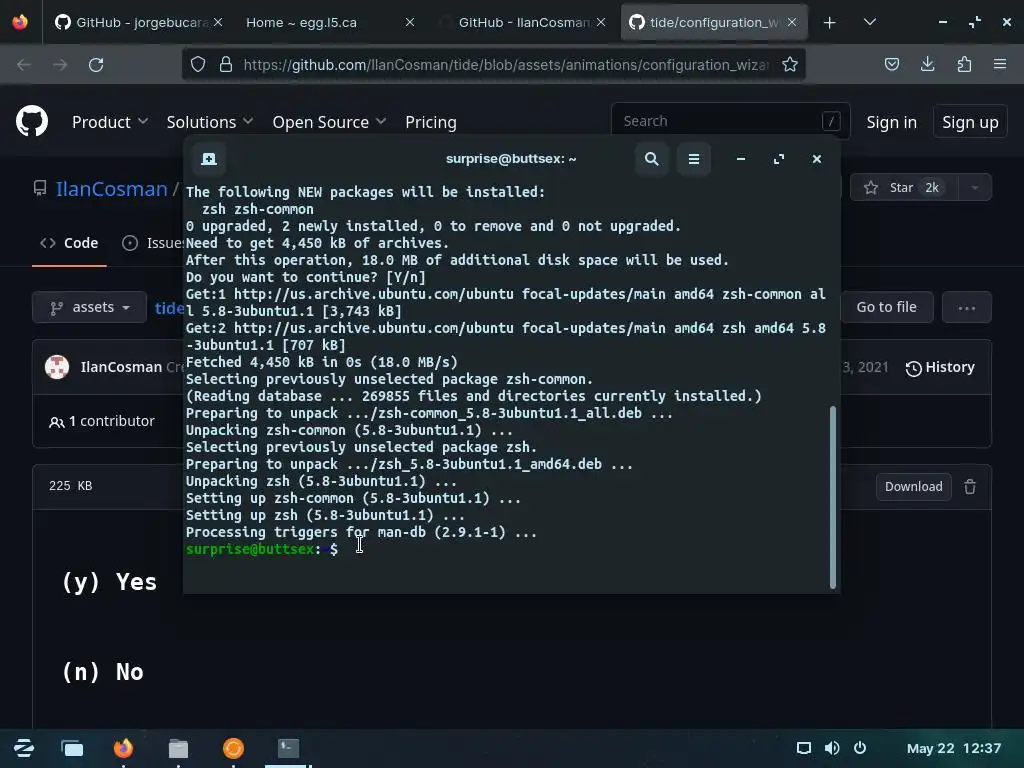Open the power menu in tray

point(860,748)
